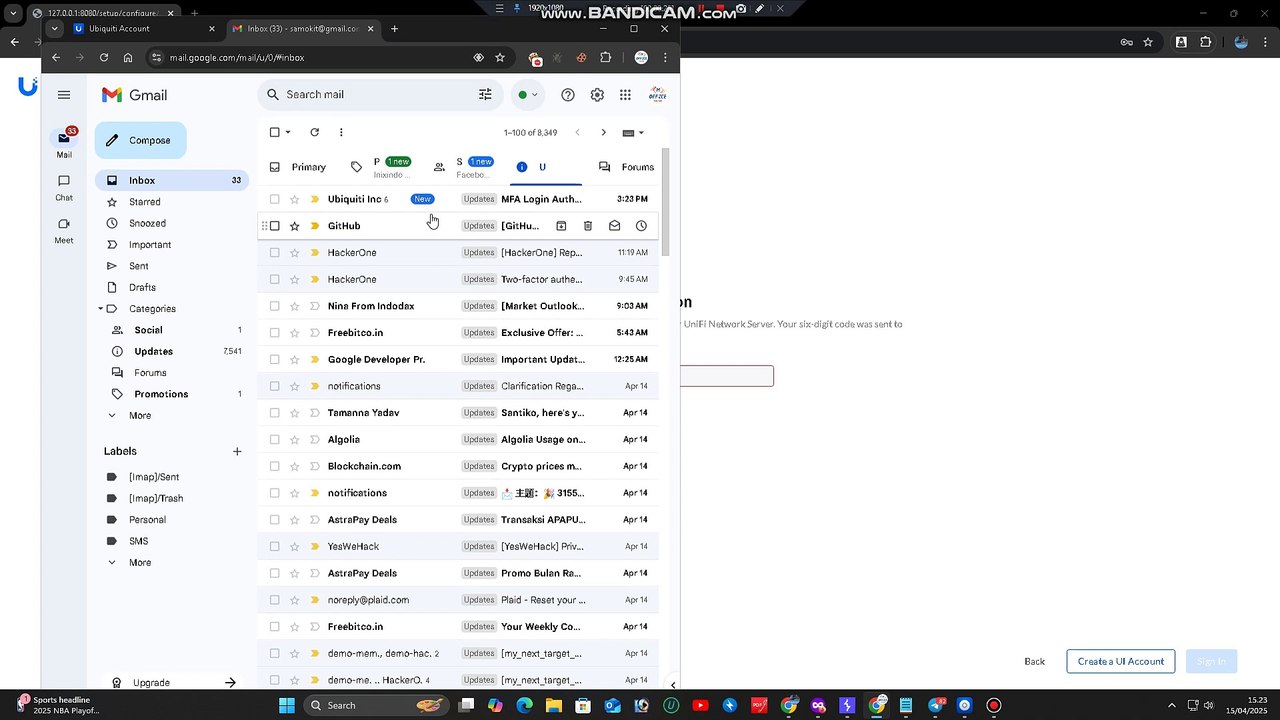Expand the select-all dropdown arrow
1280x720 pixels.
(x=288, y=132)
